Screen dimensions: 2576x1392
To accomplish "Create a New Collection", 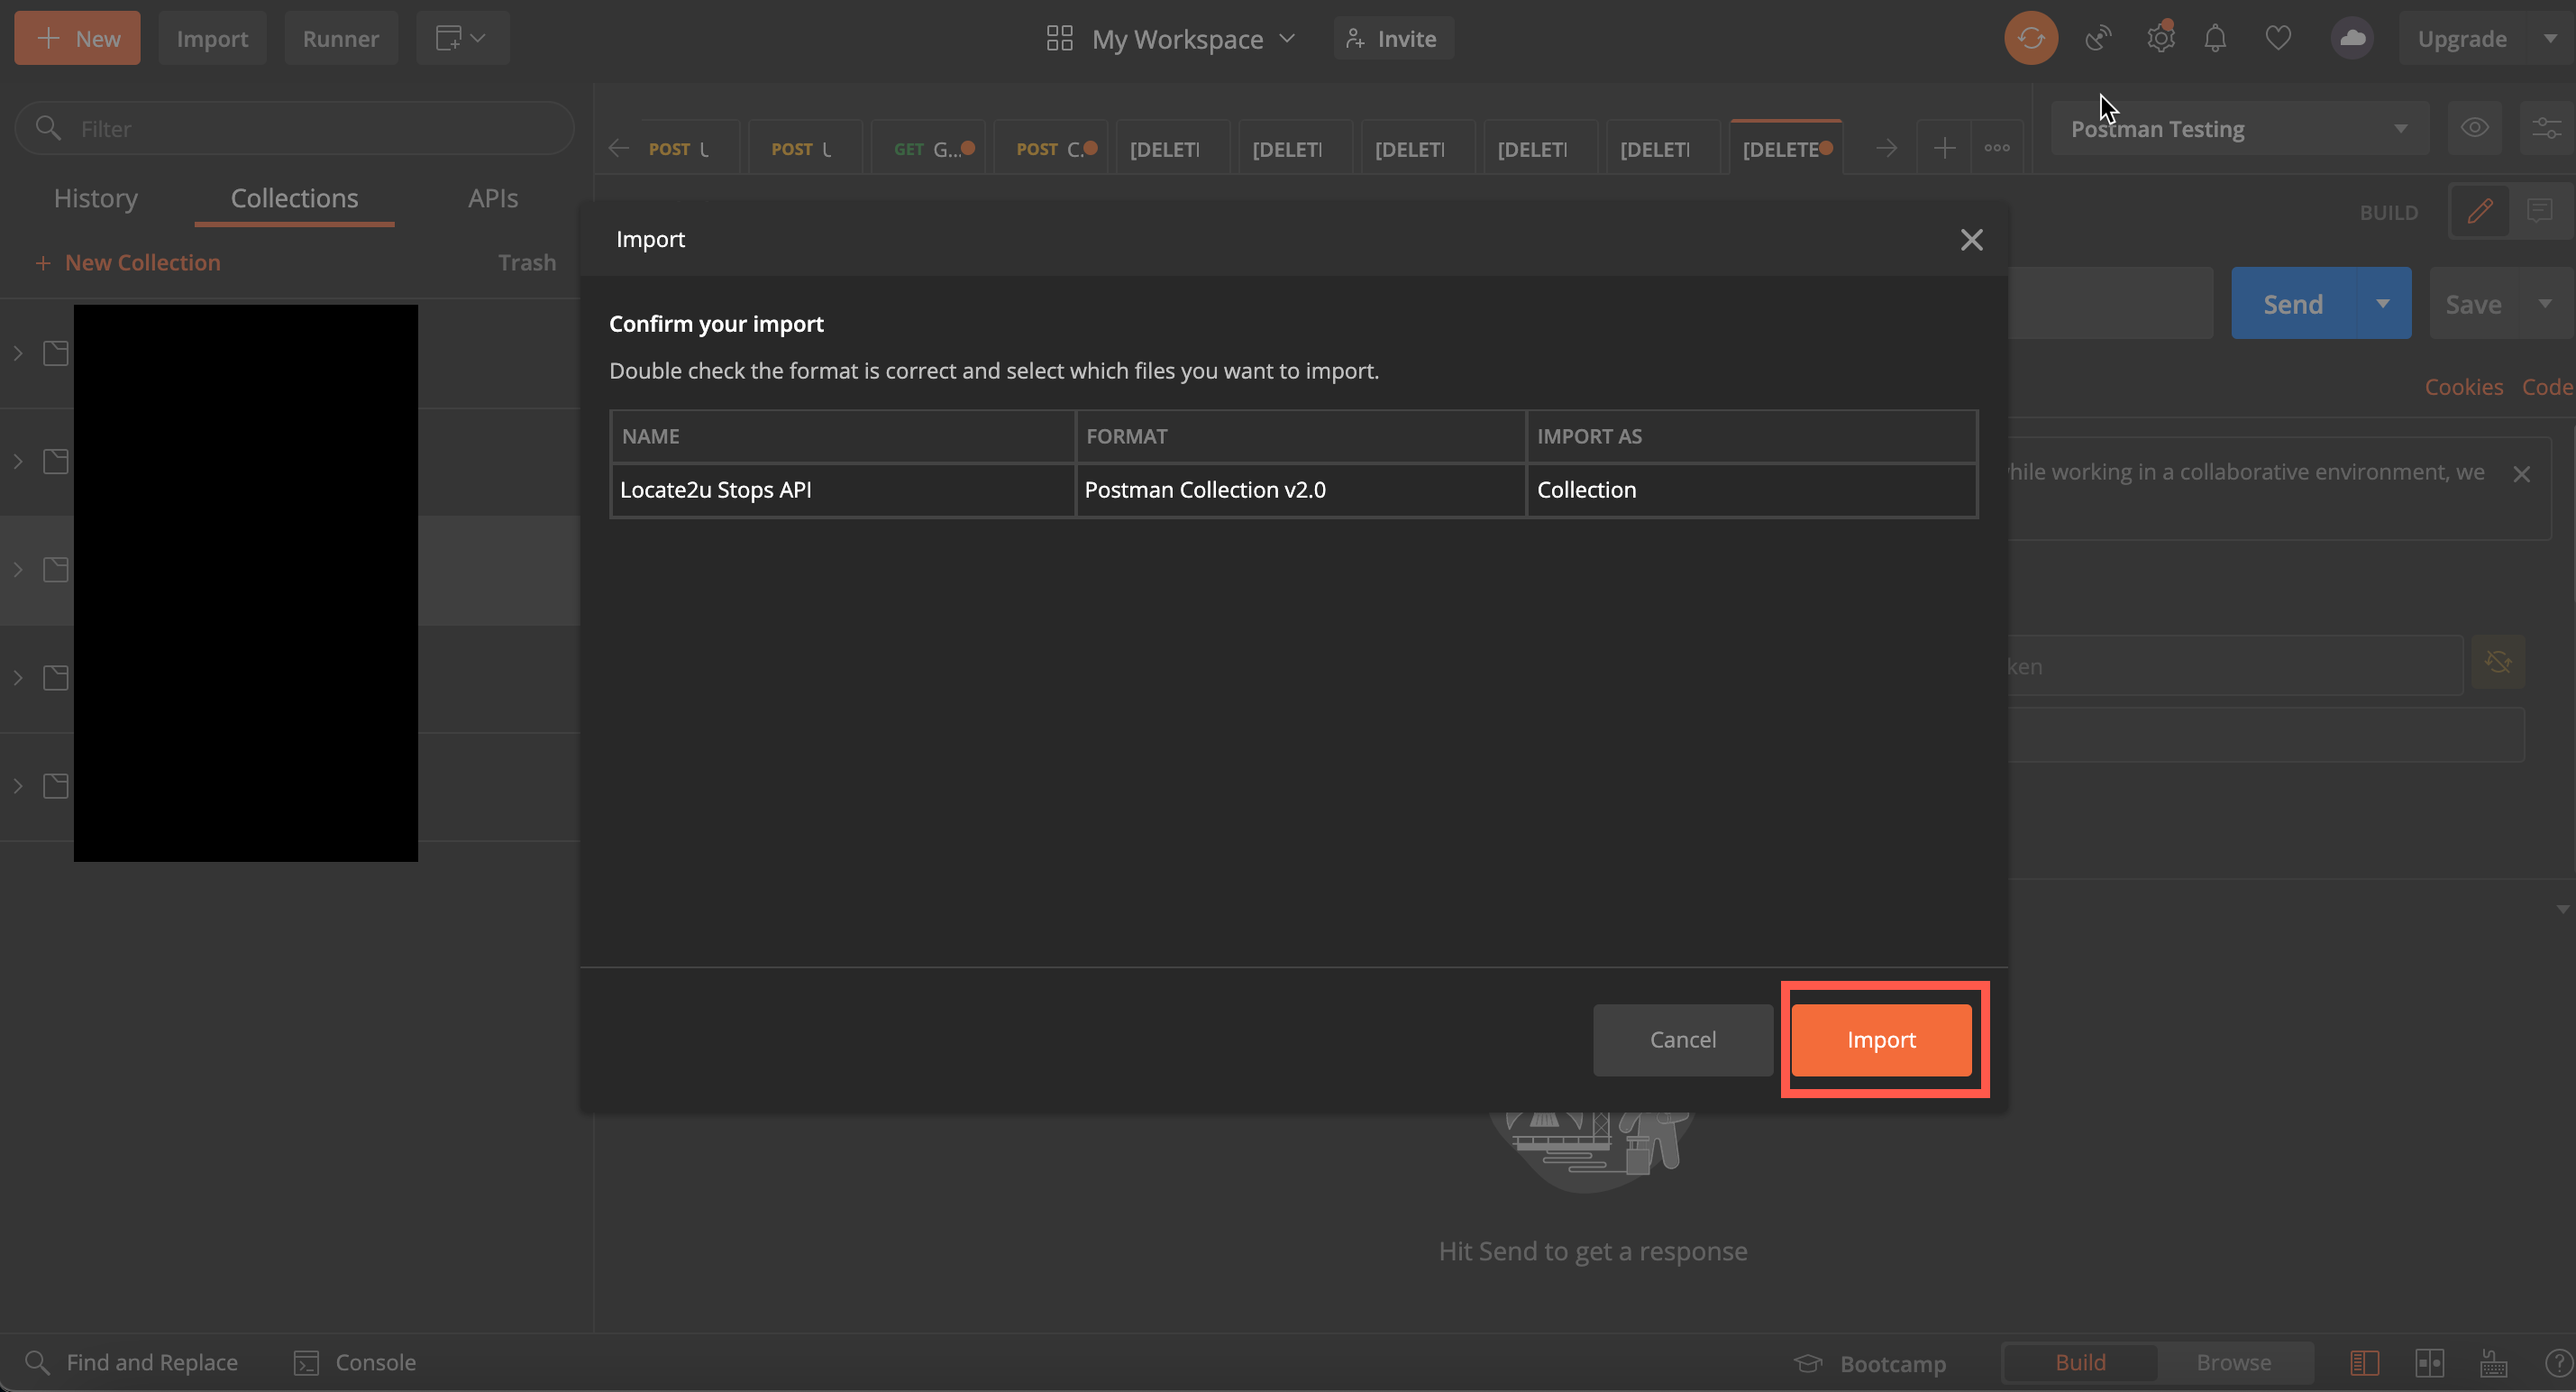I will [128, 262].
